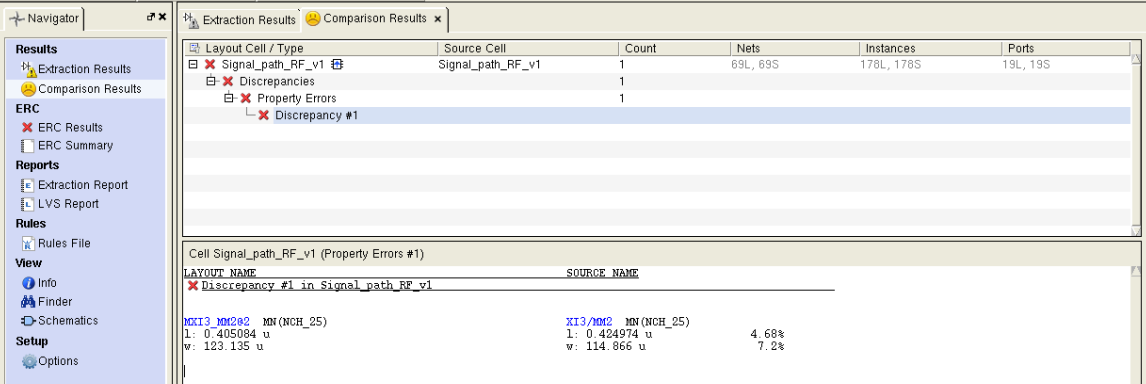Viewport: 1146px width, 384px height.
Task: Collapse the Signal_path_RF_v1 tree node
Action: (x=193, y=64)
